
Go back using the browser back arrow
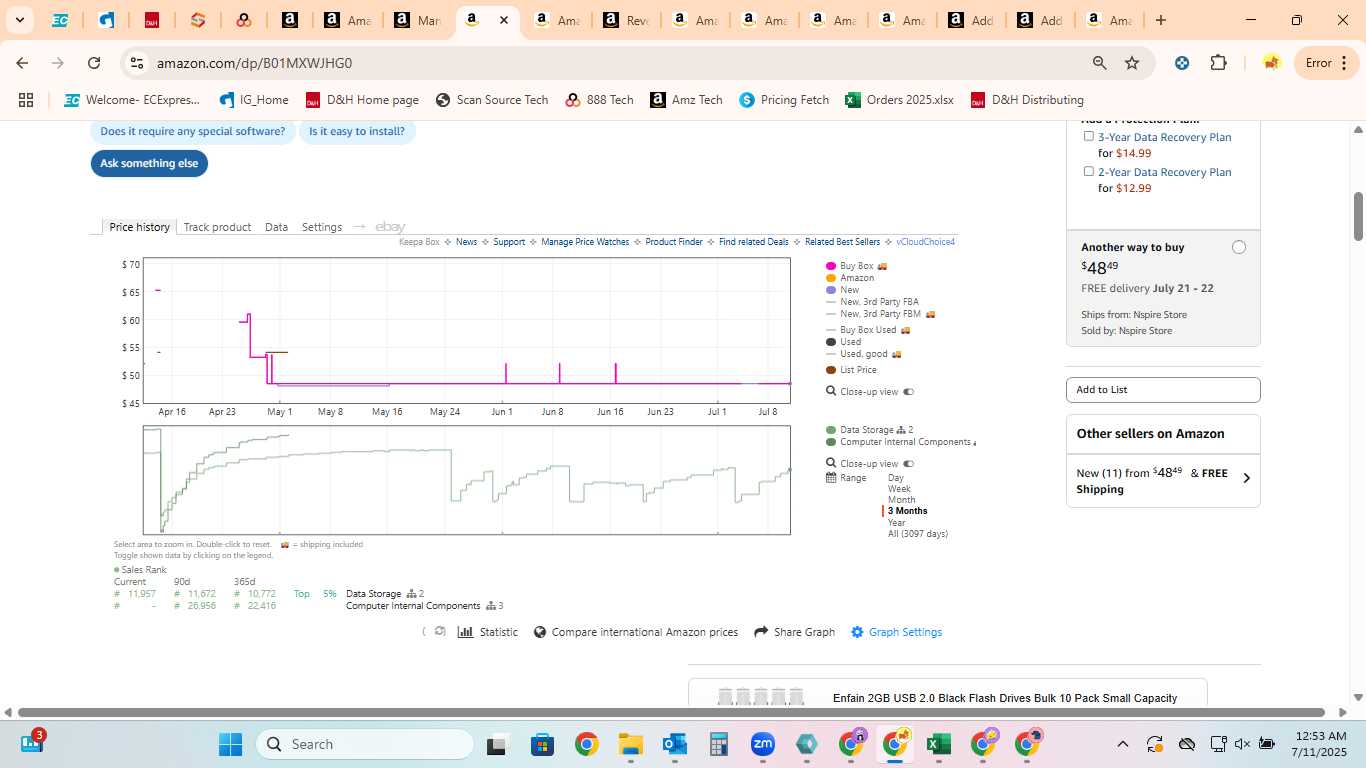coord(22,63)
